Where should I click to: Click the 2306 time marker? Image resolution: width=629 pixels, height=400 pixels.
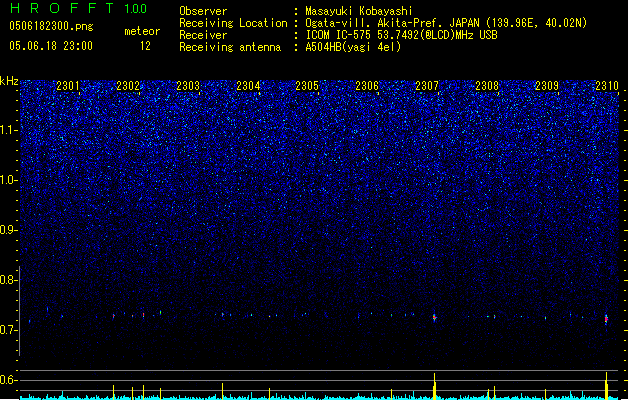[x=367, y=86]
